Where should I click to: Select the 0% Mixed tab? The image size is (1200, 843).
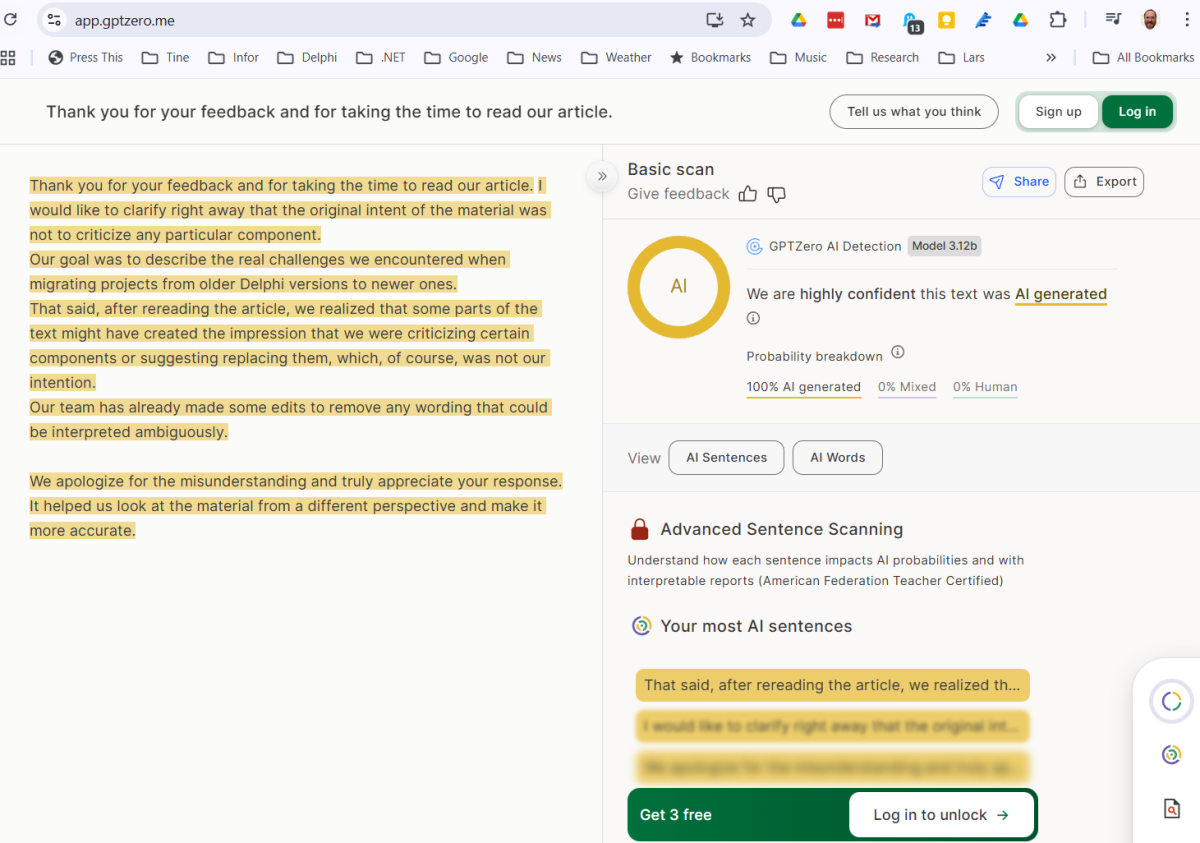tap(907, 387)
